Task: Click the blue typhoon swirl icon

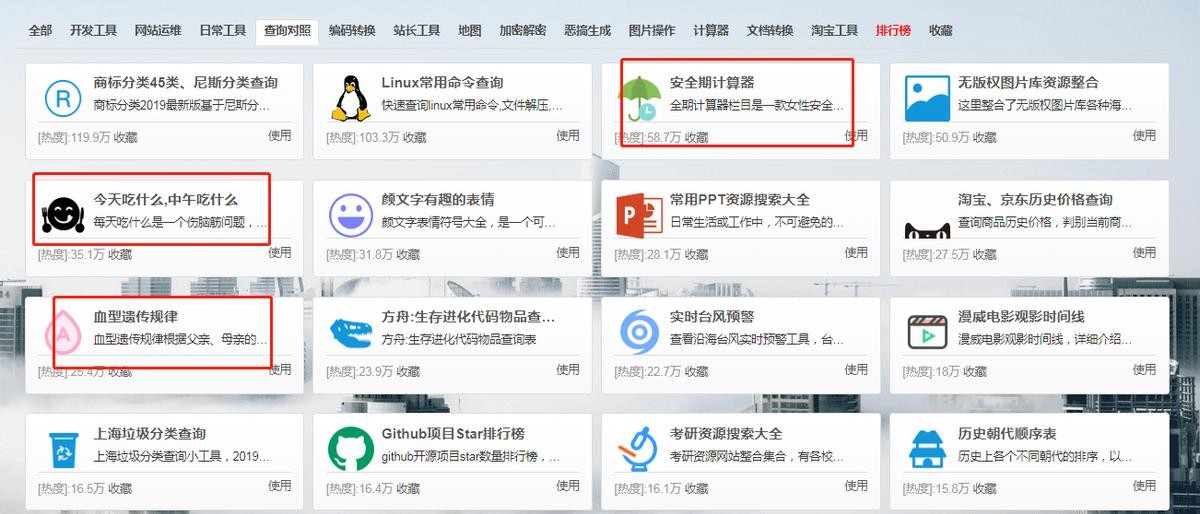Action: [638, 332]
